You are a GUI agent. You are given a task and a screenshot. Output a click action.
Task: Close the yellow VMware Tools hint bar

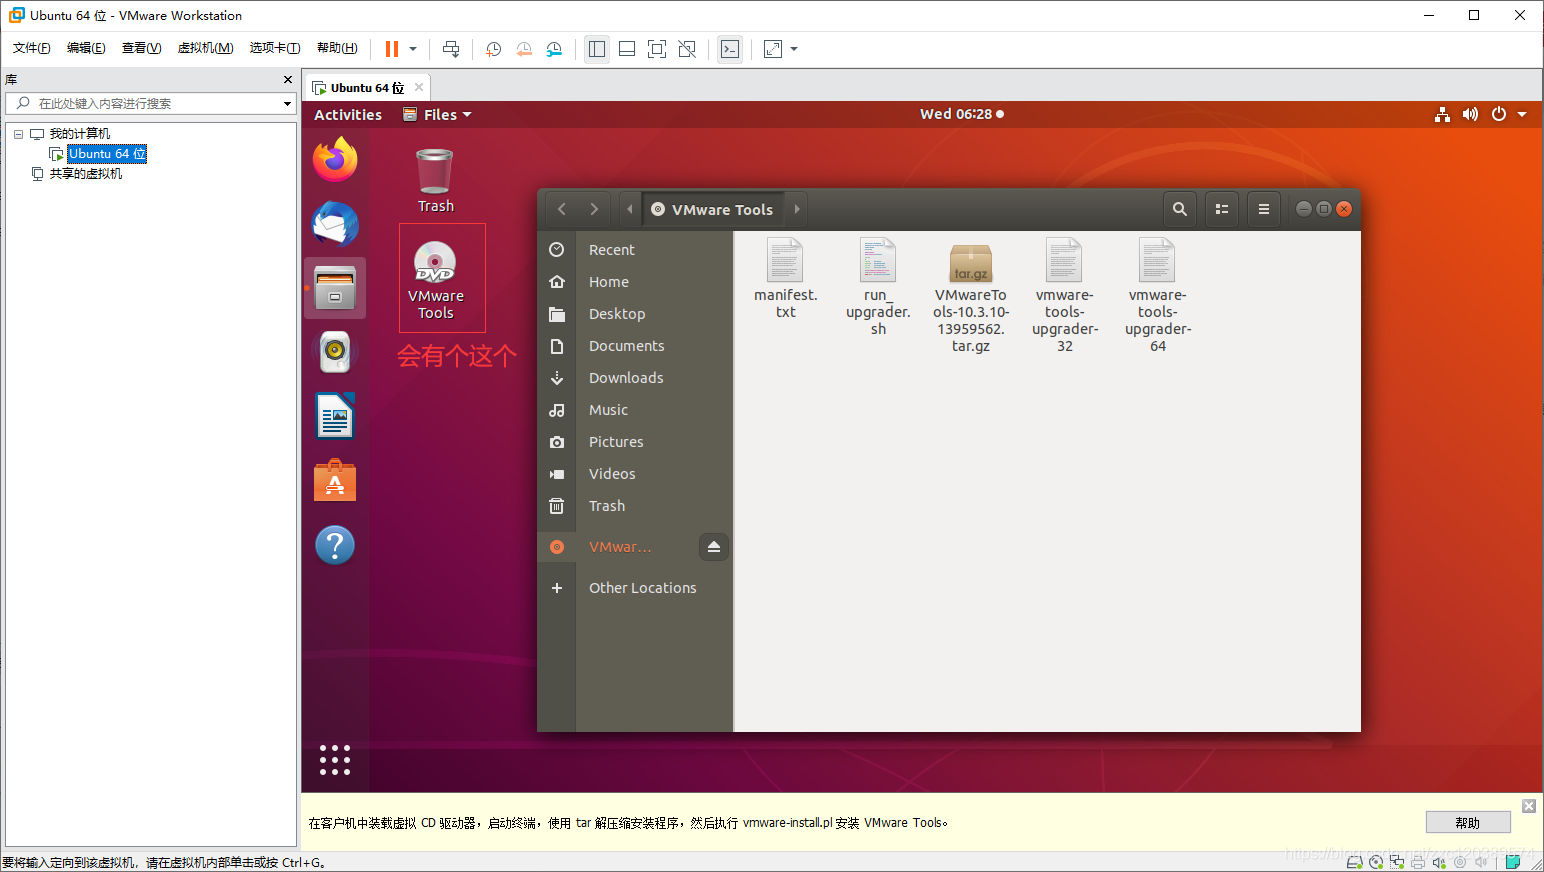click(x=1529, y=806)
